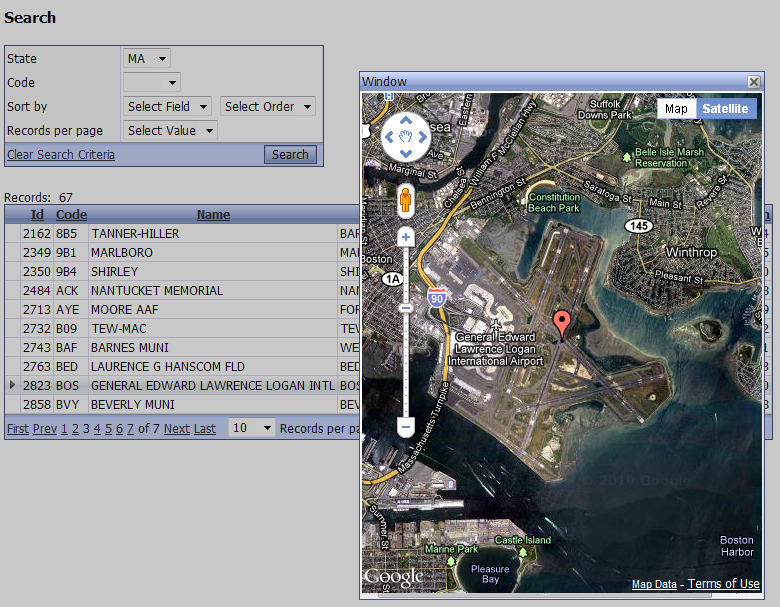Click the Interstate 90 shield on the map
This screenshot has height=607, width=780.
pyautogui.click(x=437, y=297)
